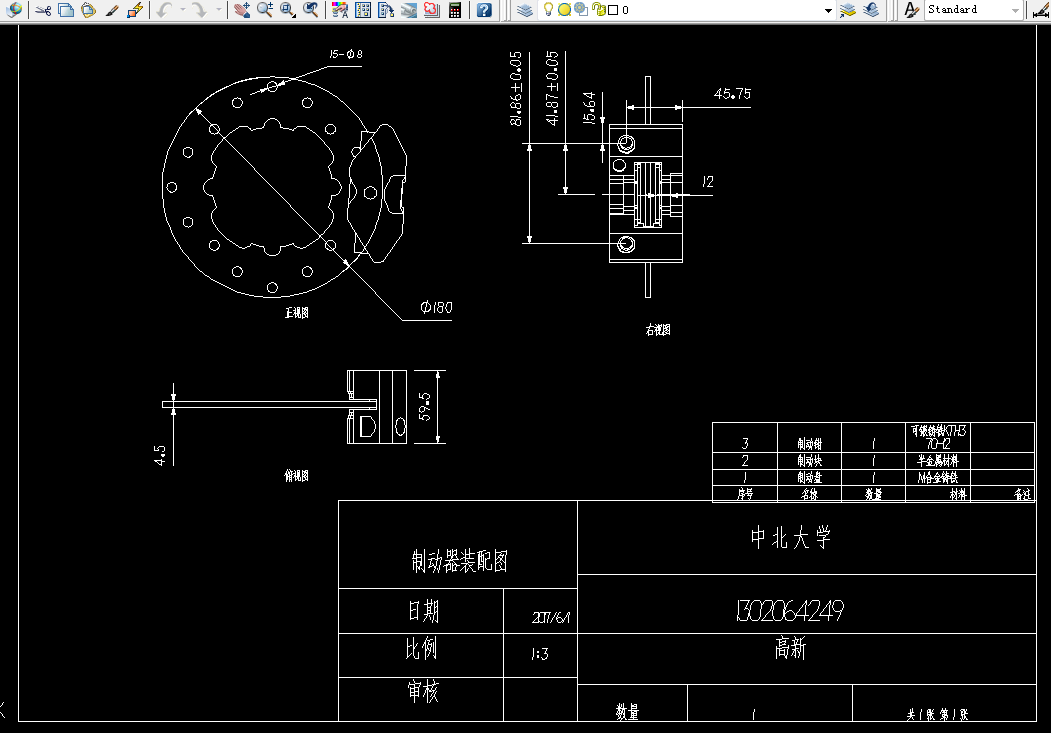
Task: Click the 3D DWF globe publish icon
Action: point(14,9)
